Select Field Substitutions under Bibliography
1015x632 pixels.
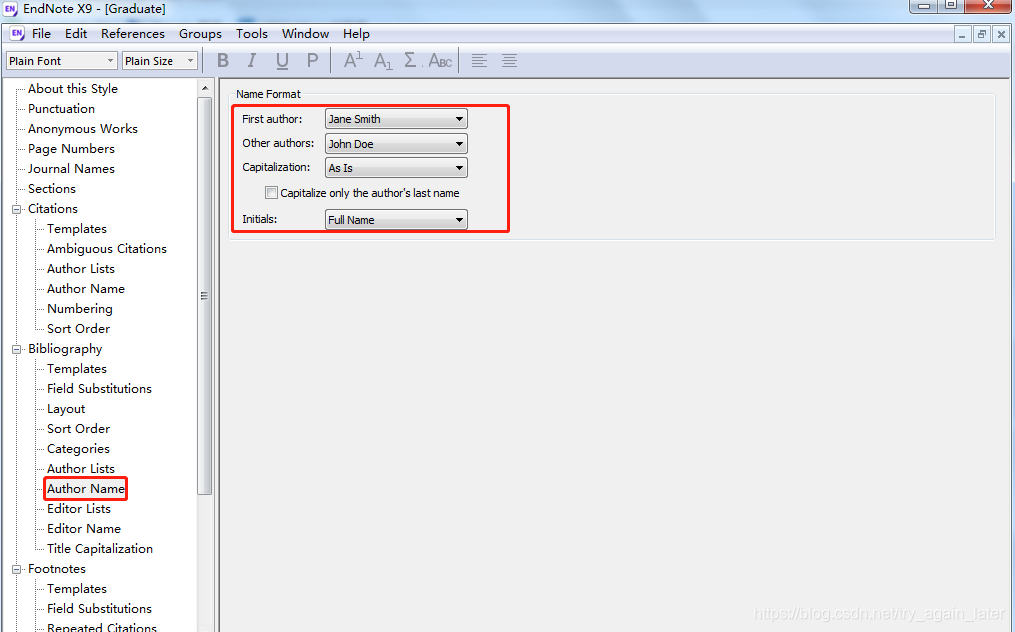[x=99, y=389]
